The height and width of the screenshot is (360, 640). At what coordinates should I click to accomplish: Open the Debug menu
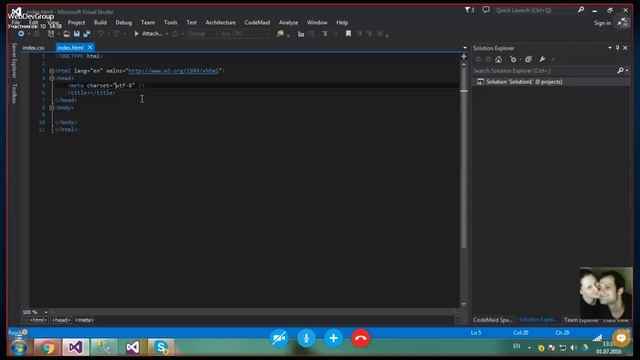tap(123, 22)
